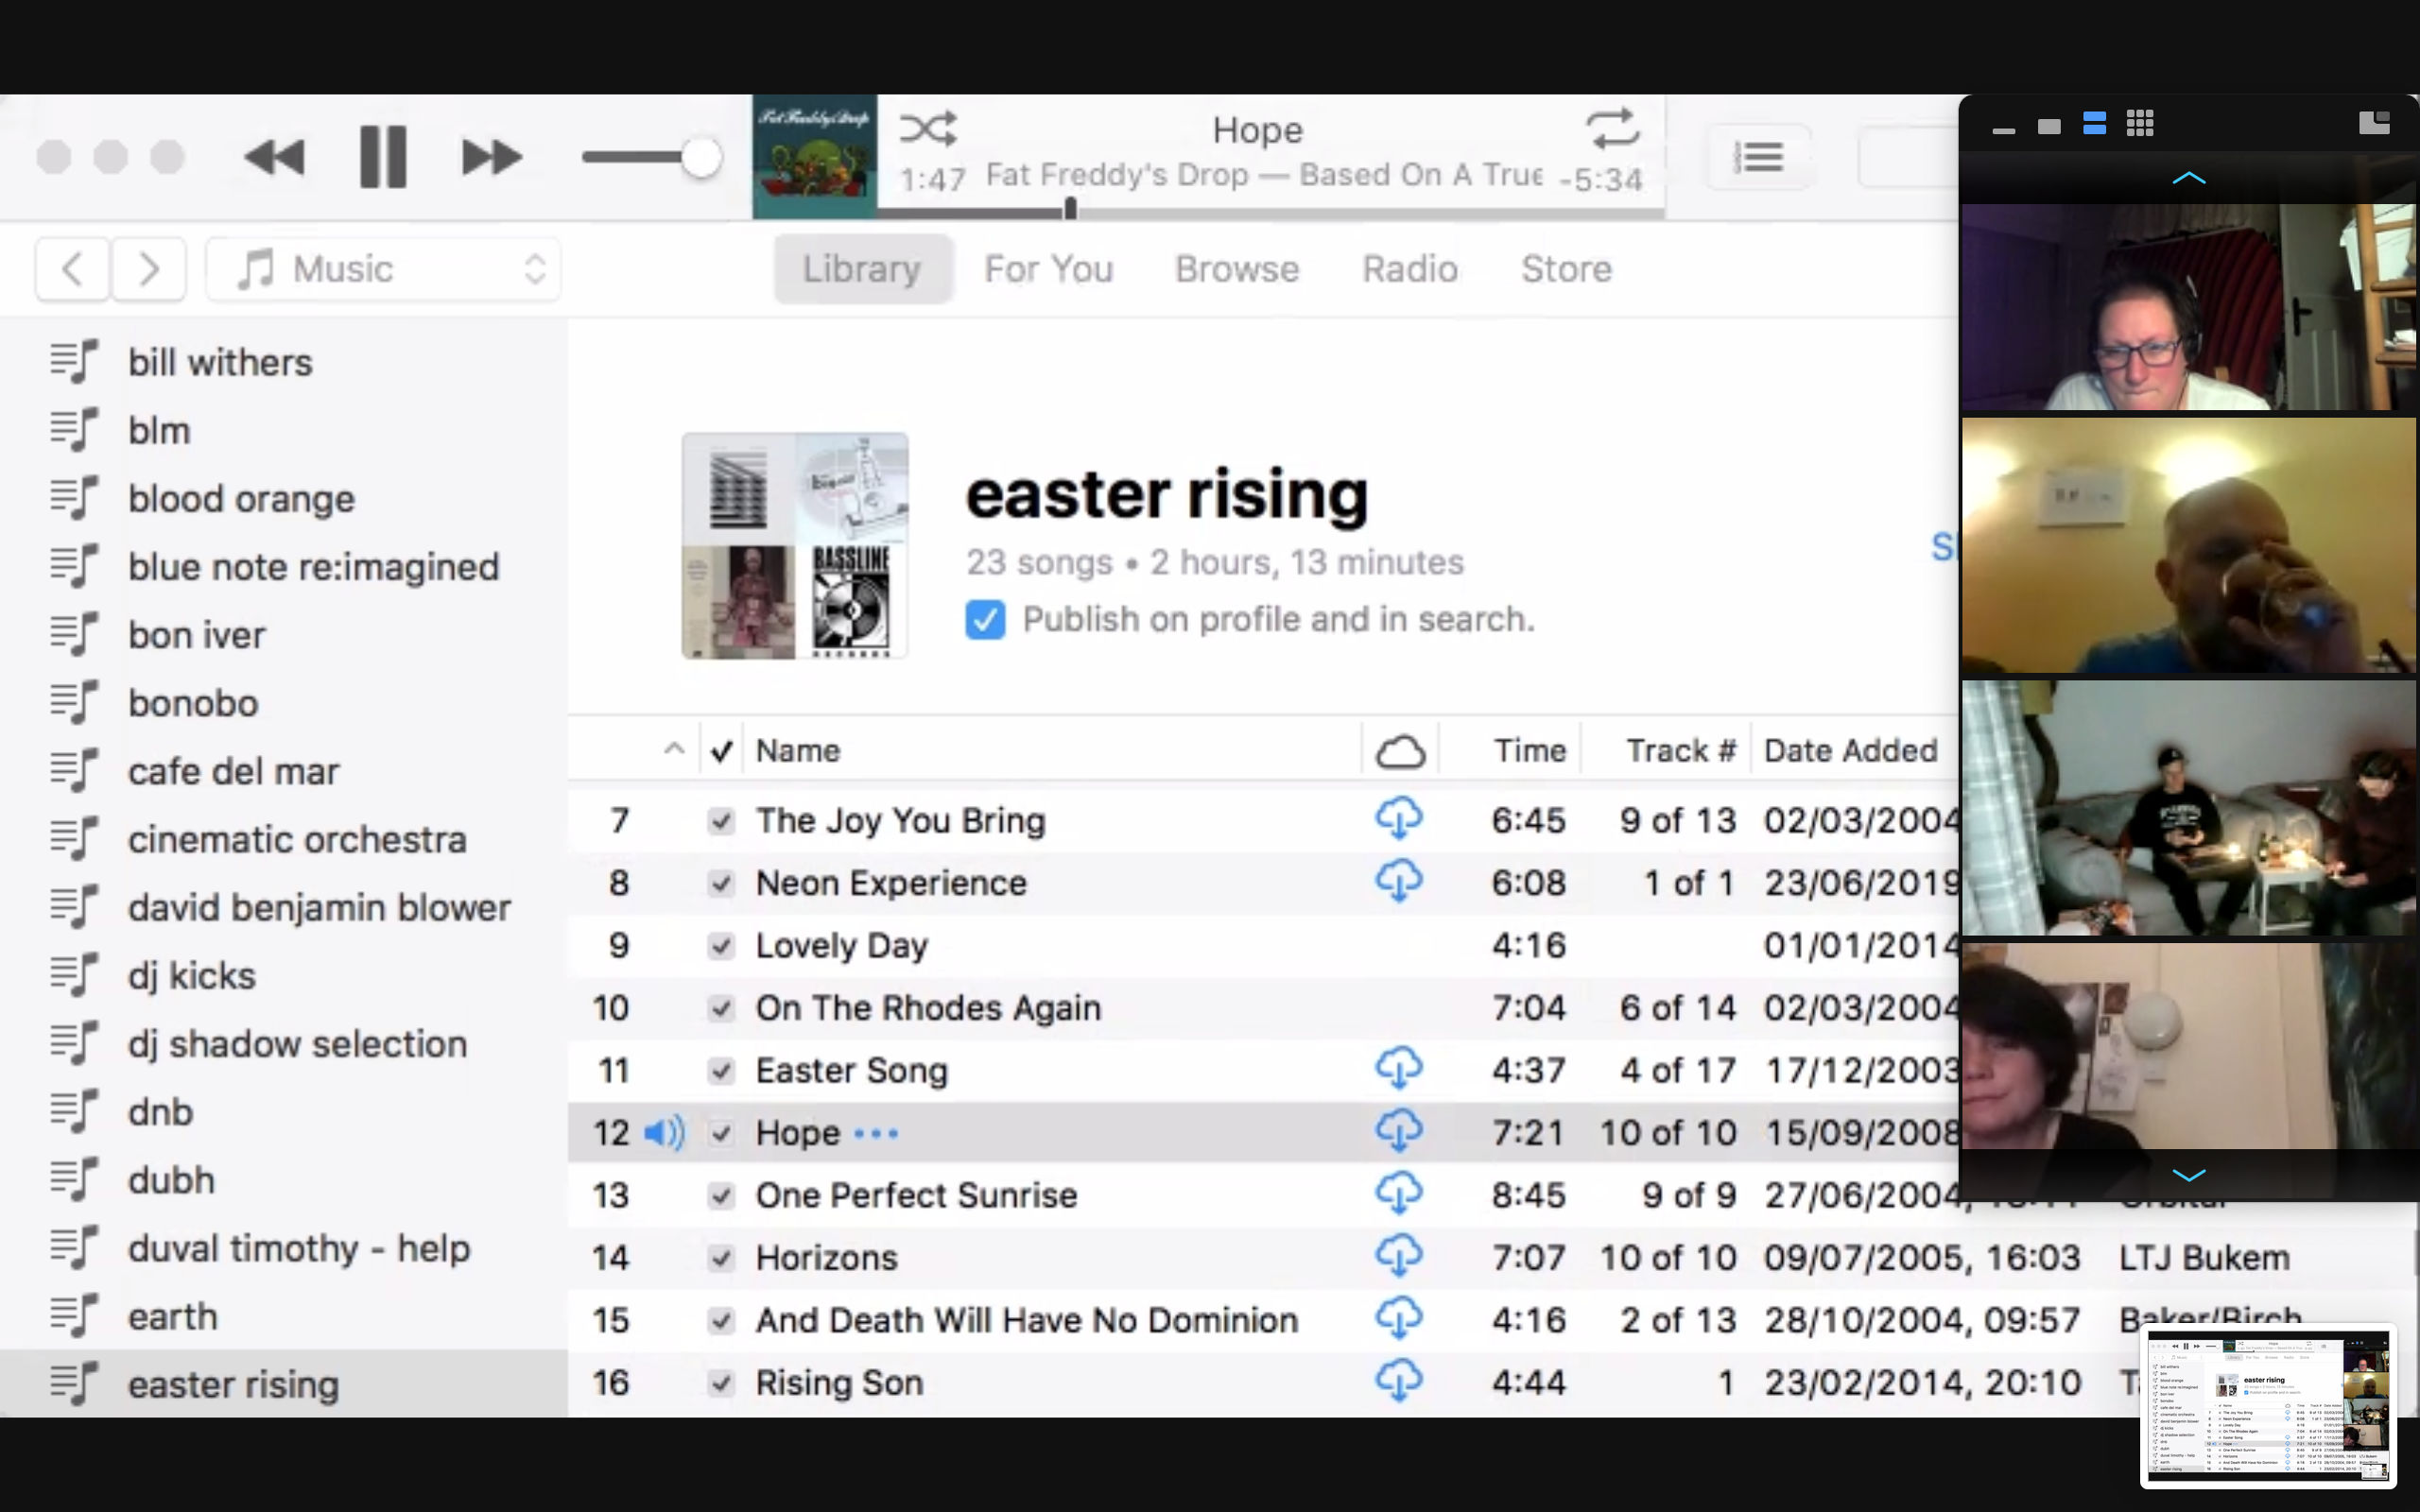
Task: Uncheck the On The Rhodes Again song
Action: pos(720,1008)
